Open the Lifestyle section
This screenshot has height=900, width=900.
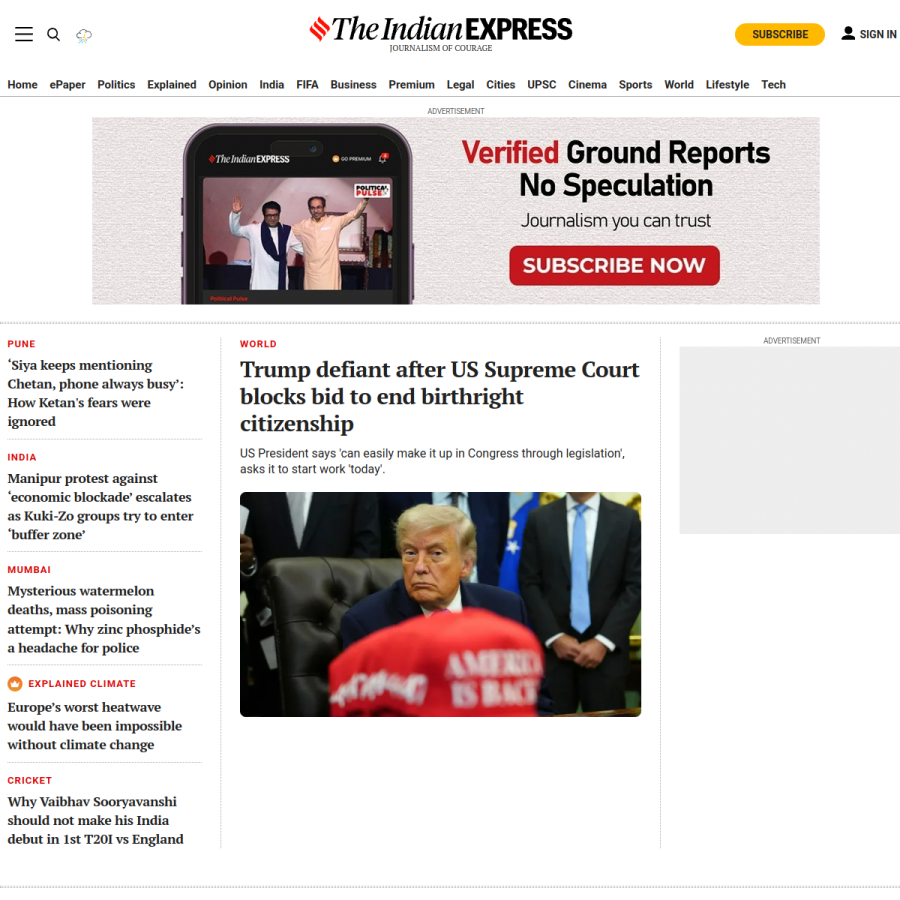[x=727, y=84]
